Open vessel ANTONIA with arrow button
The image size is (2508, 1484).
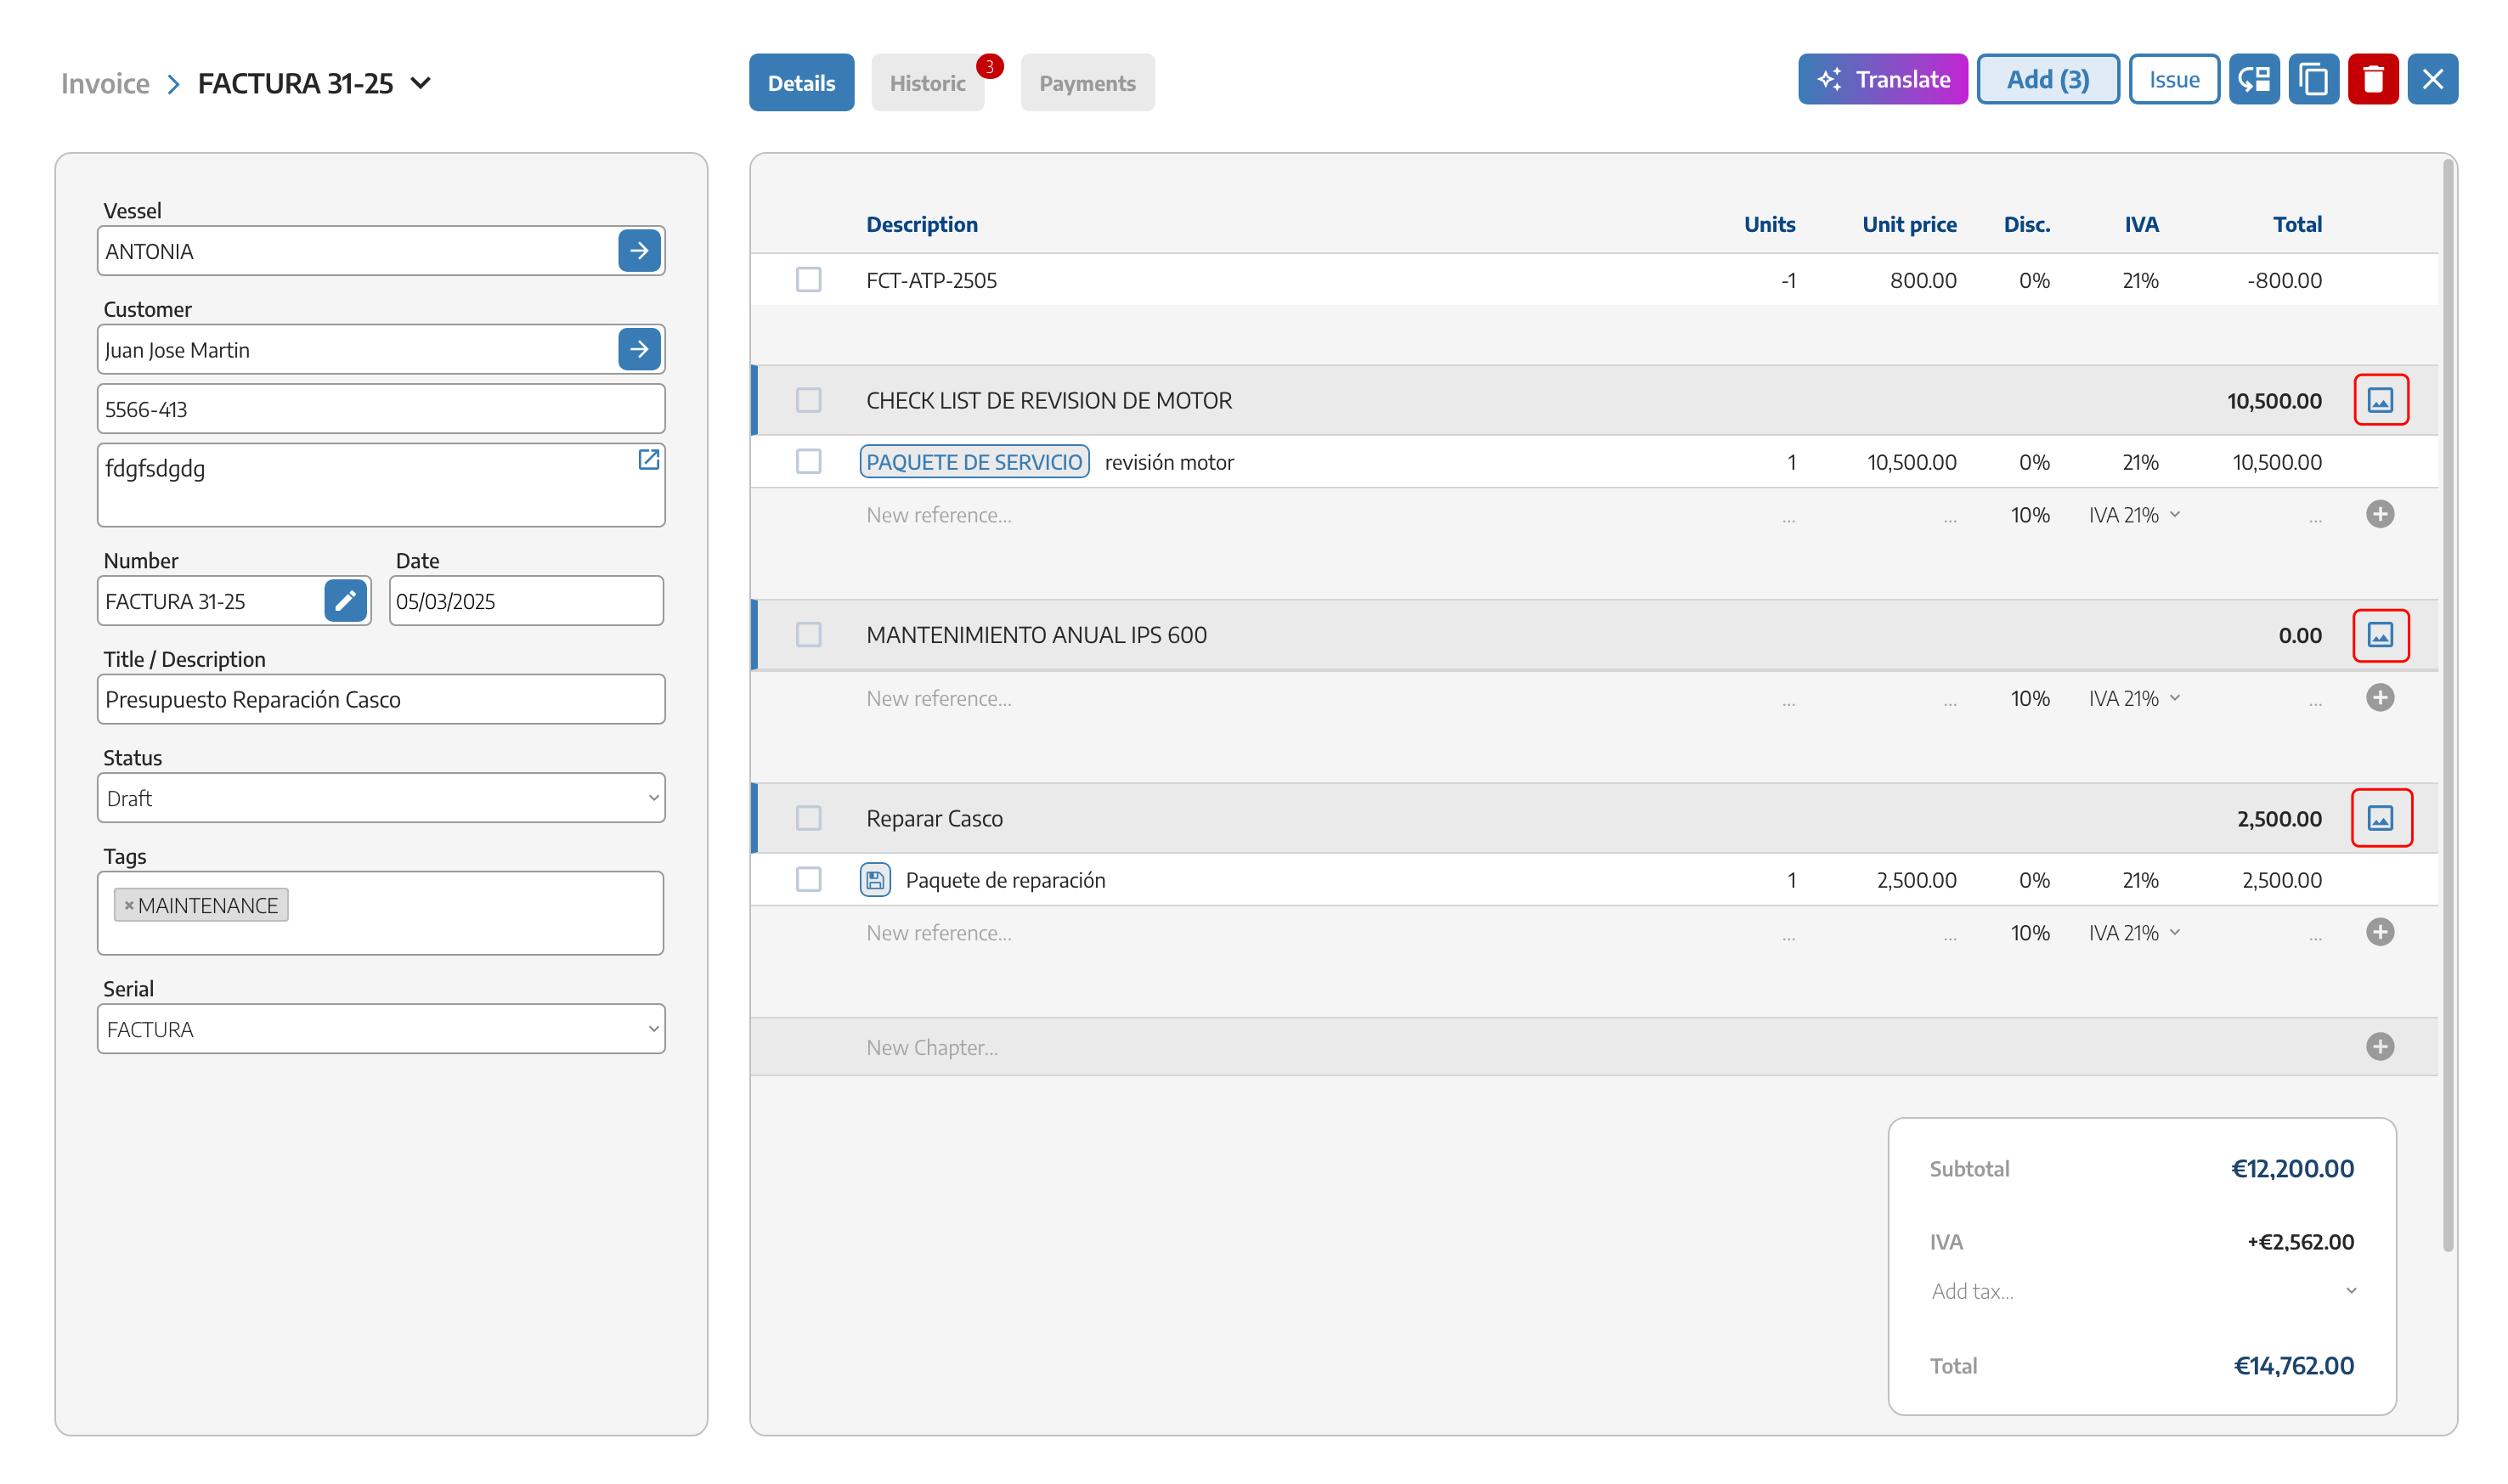(639, 250)
